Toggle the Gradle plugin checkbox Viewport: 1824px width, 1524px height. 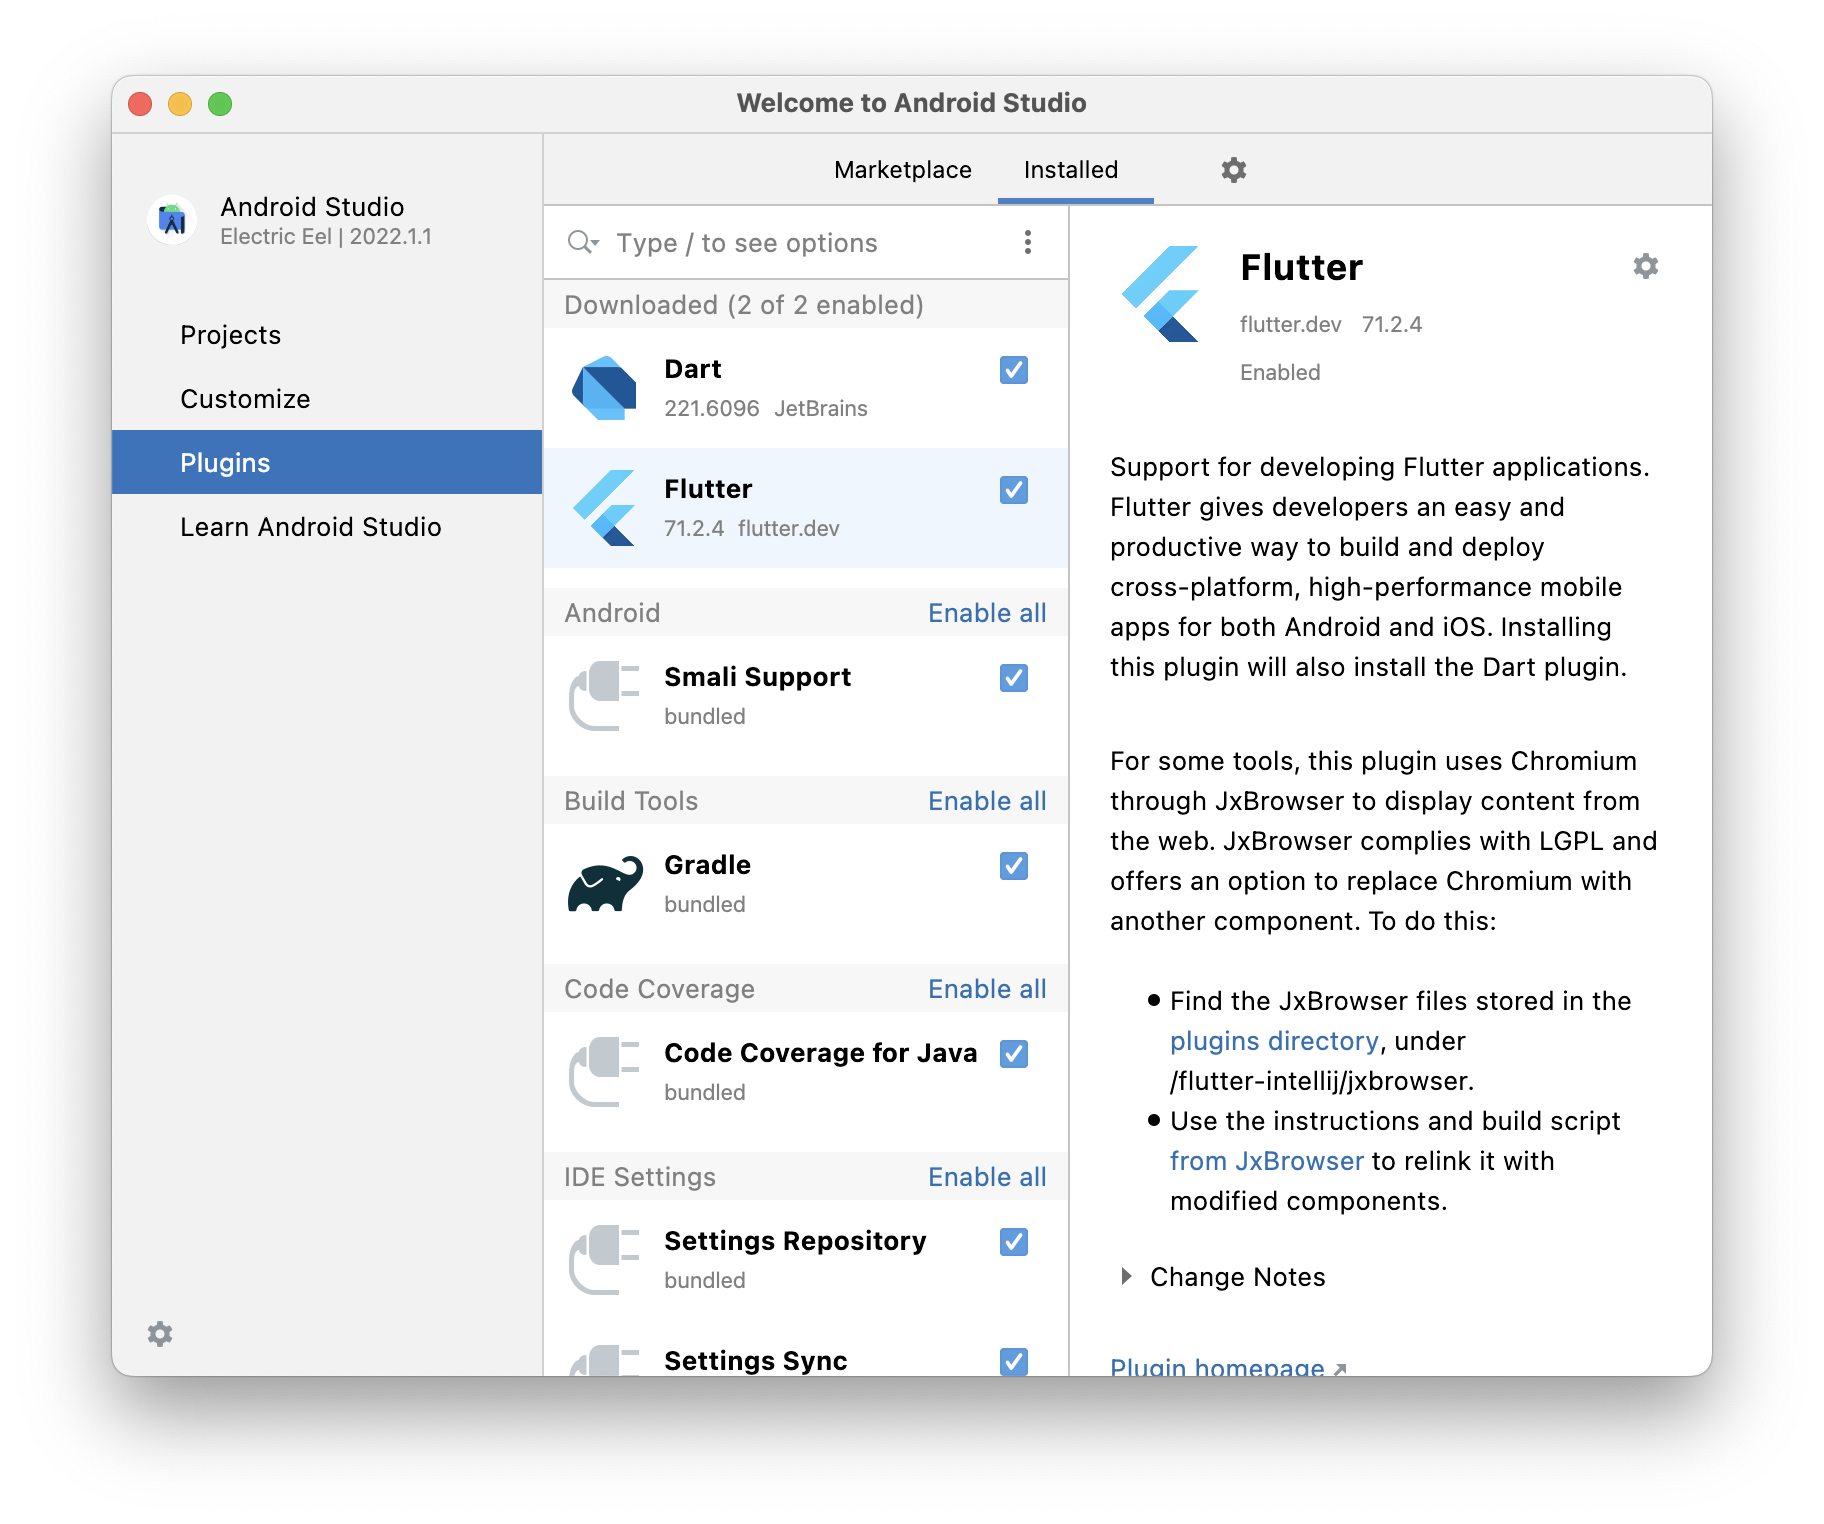[x=1014, y=866]
